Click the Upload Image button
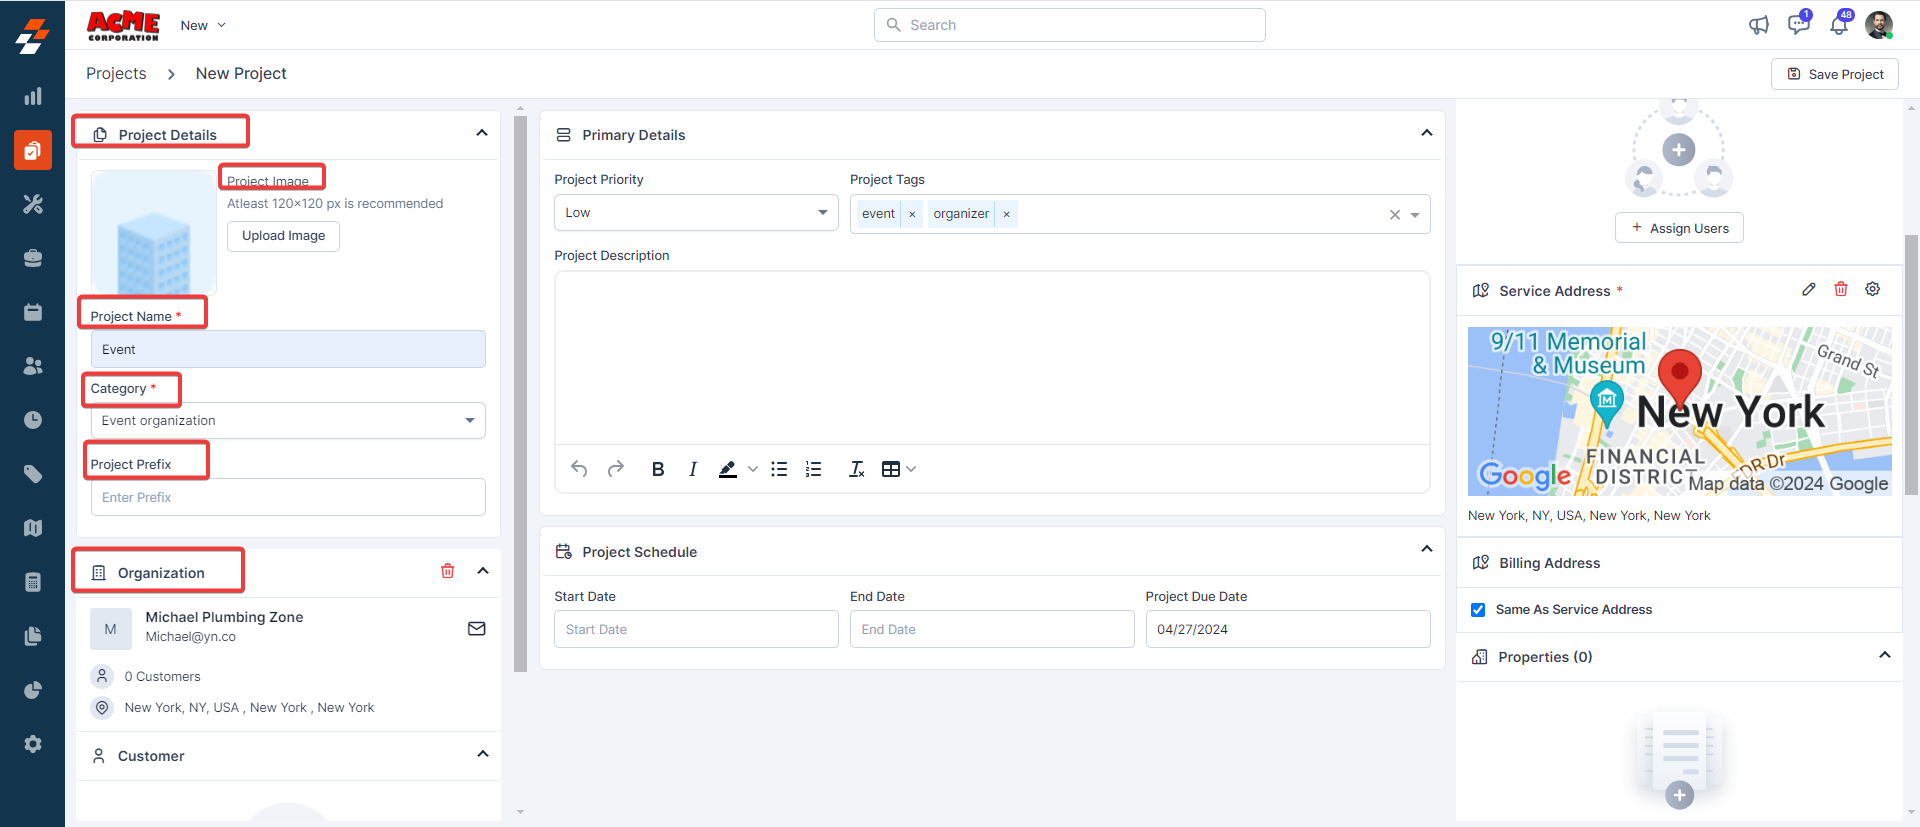The image size is (1920, 827). point(283,236)
